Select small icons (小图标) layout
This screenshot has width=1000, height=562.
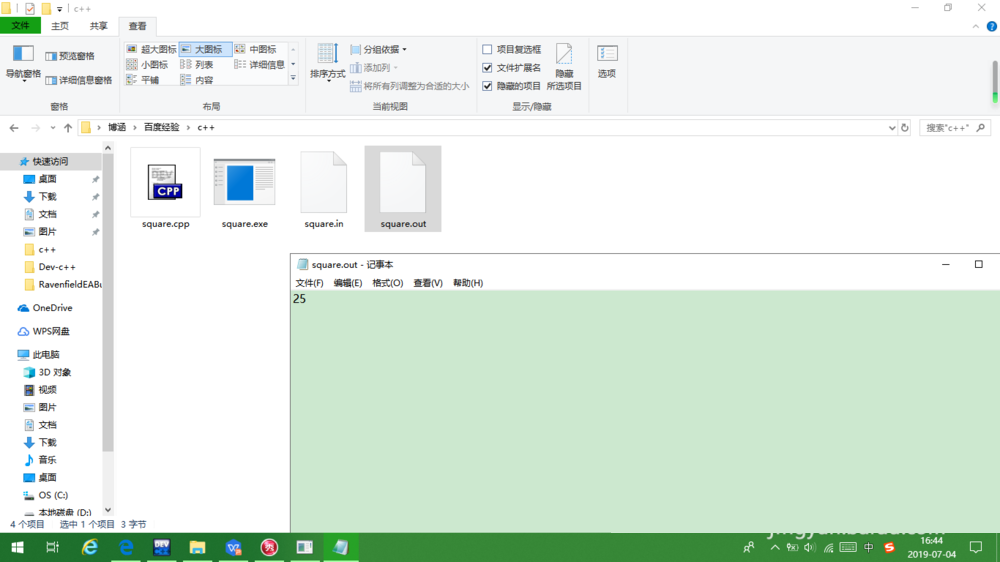[148, 64]
